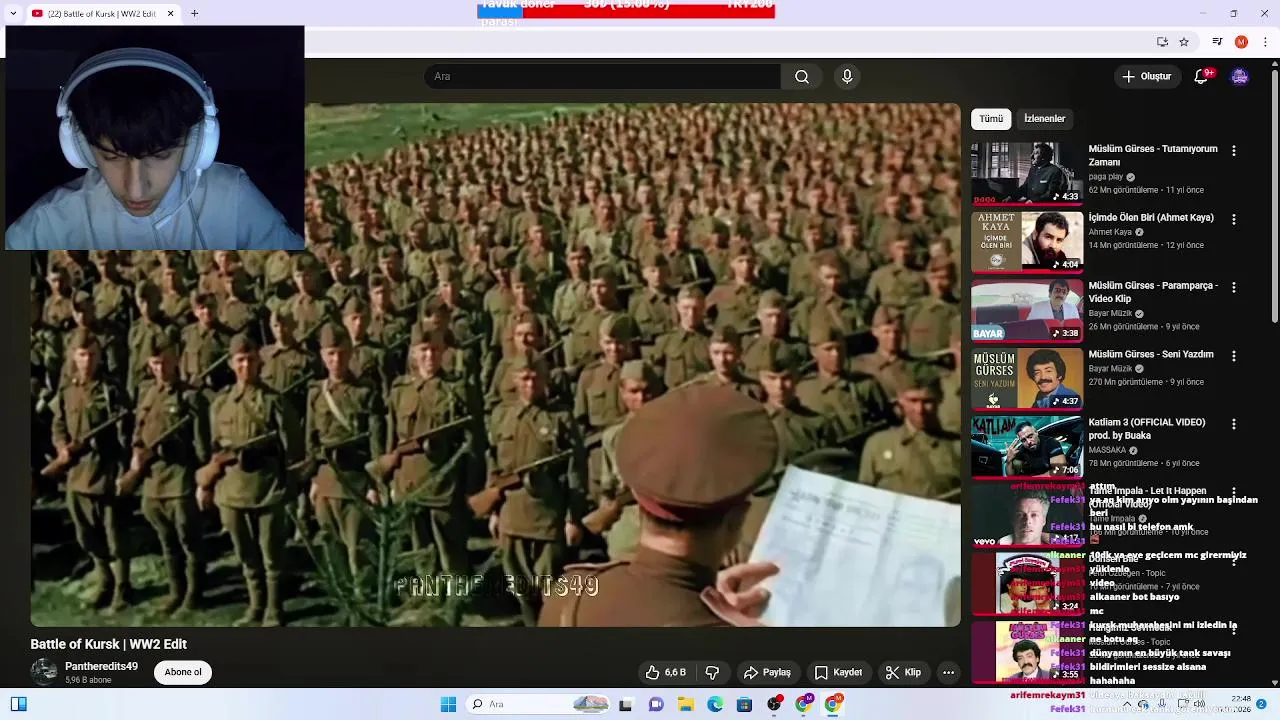Screen dimensions: 1280x720
Task: Close the Battle of Kursk browser tab
Action: 170,14
